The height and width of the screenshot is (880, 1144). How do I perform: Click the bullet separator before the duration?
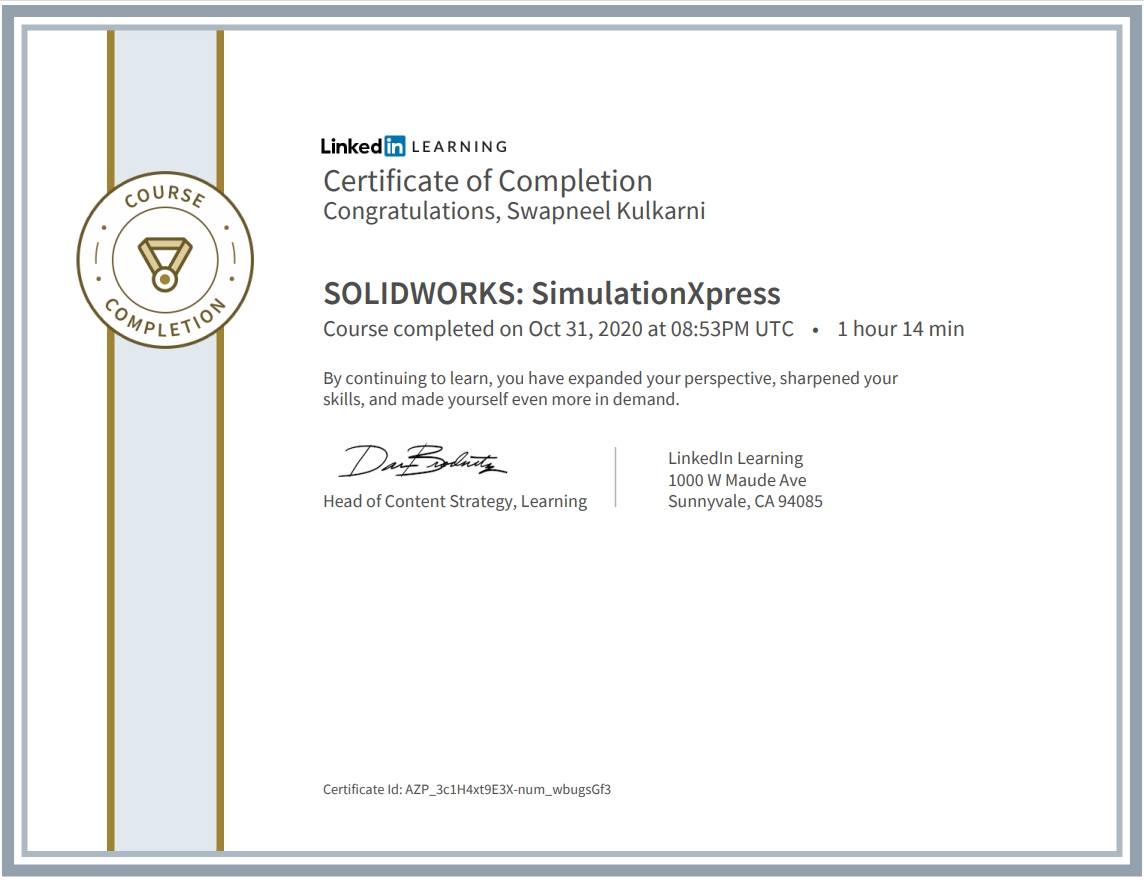coord(816,329)
